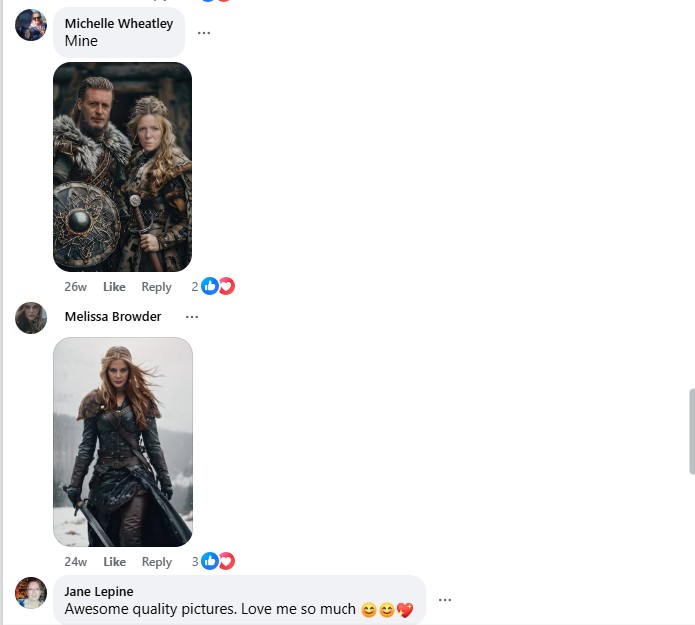Open the viking couple photo with shield
This screenshot has width=695, height=625.
pos(122,167)
